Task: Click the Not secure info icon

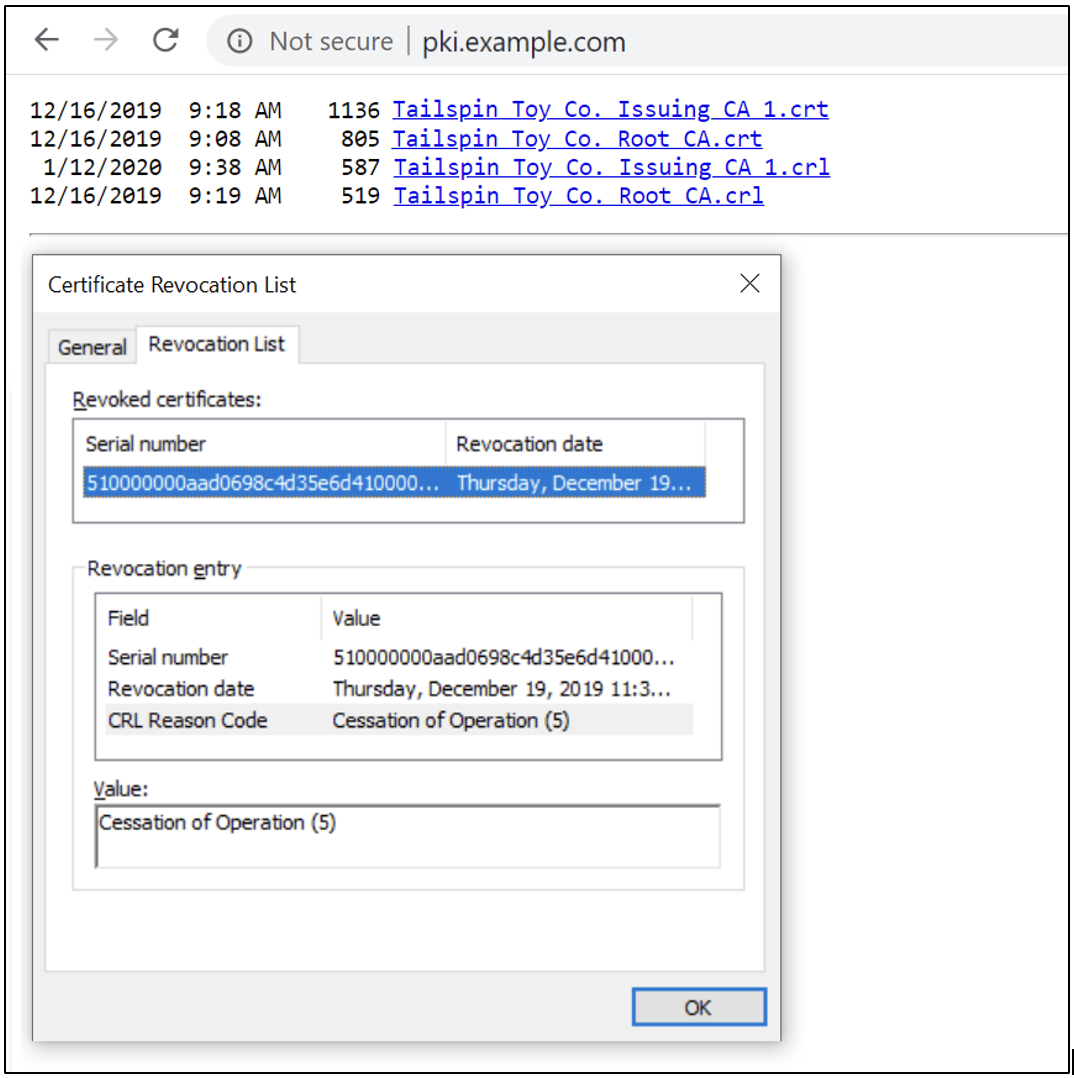Action: [x=239, y=41]
